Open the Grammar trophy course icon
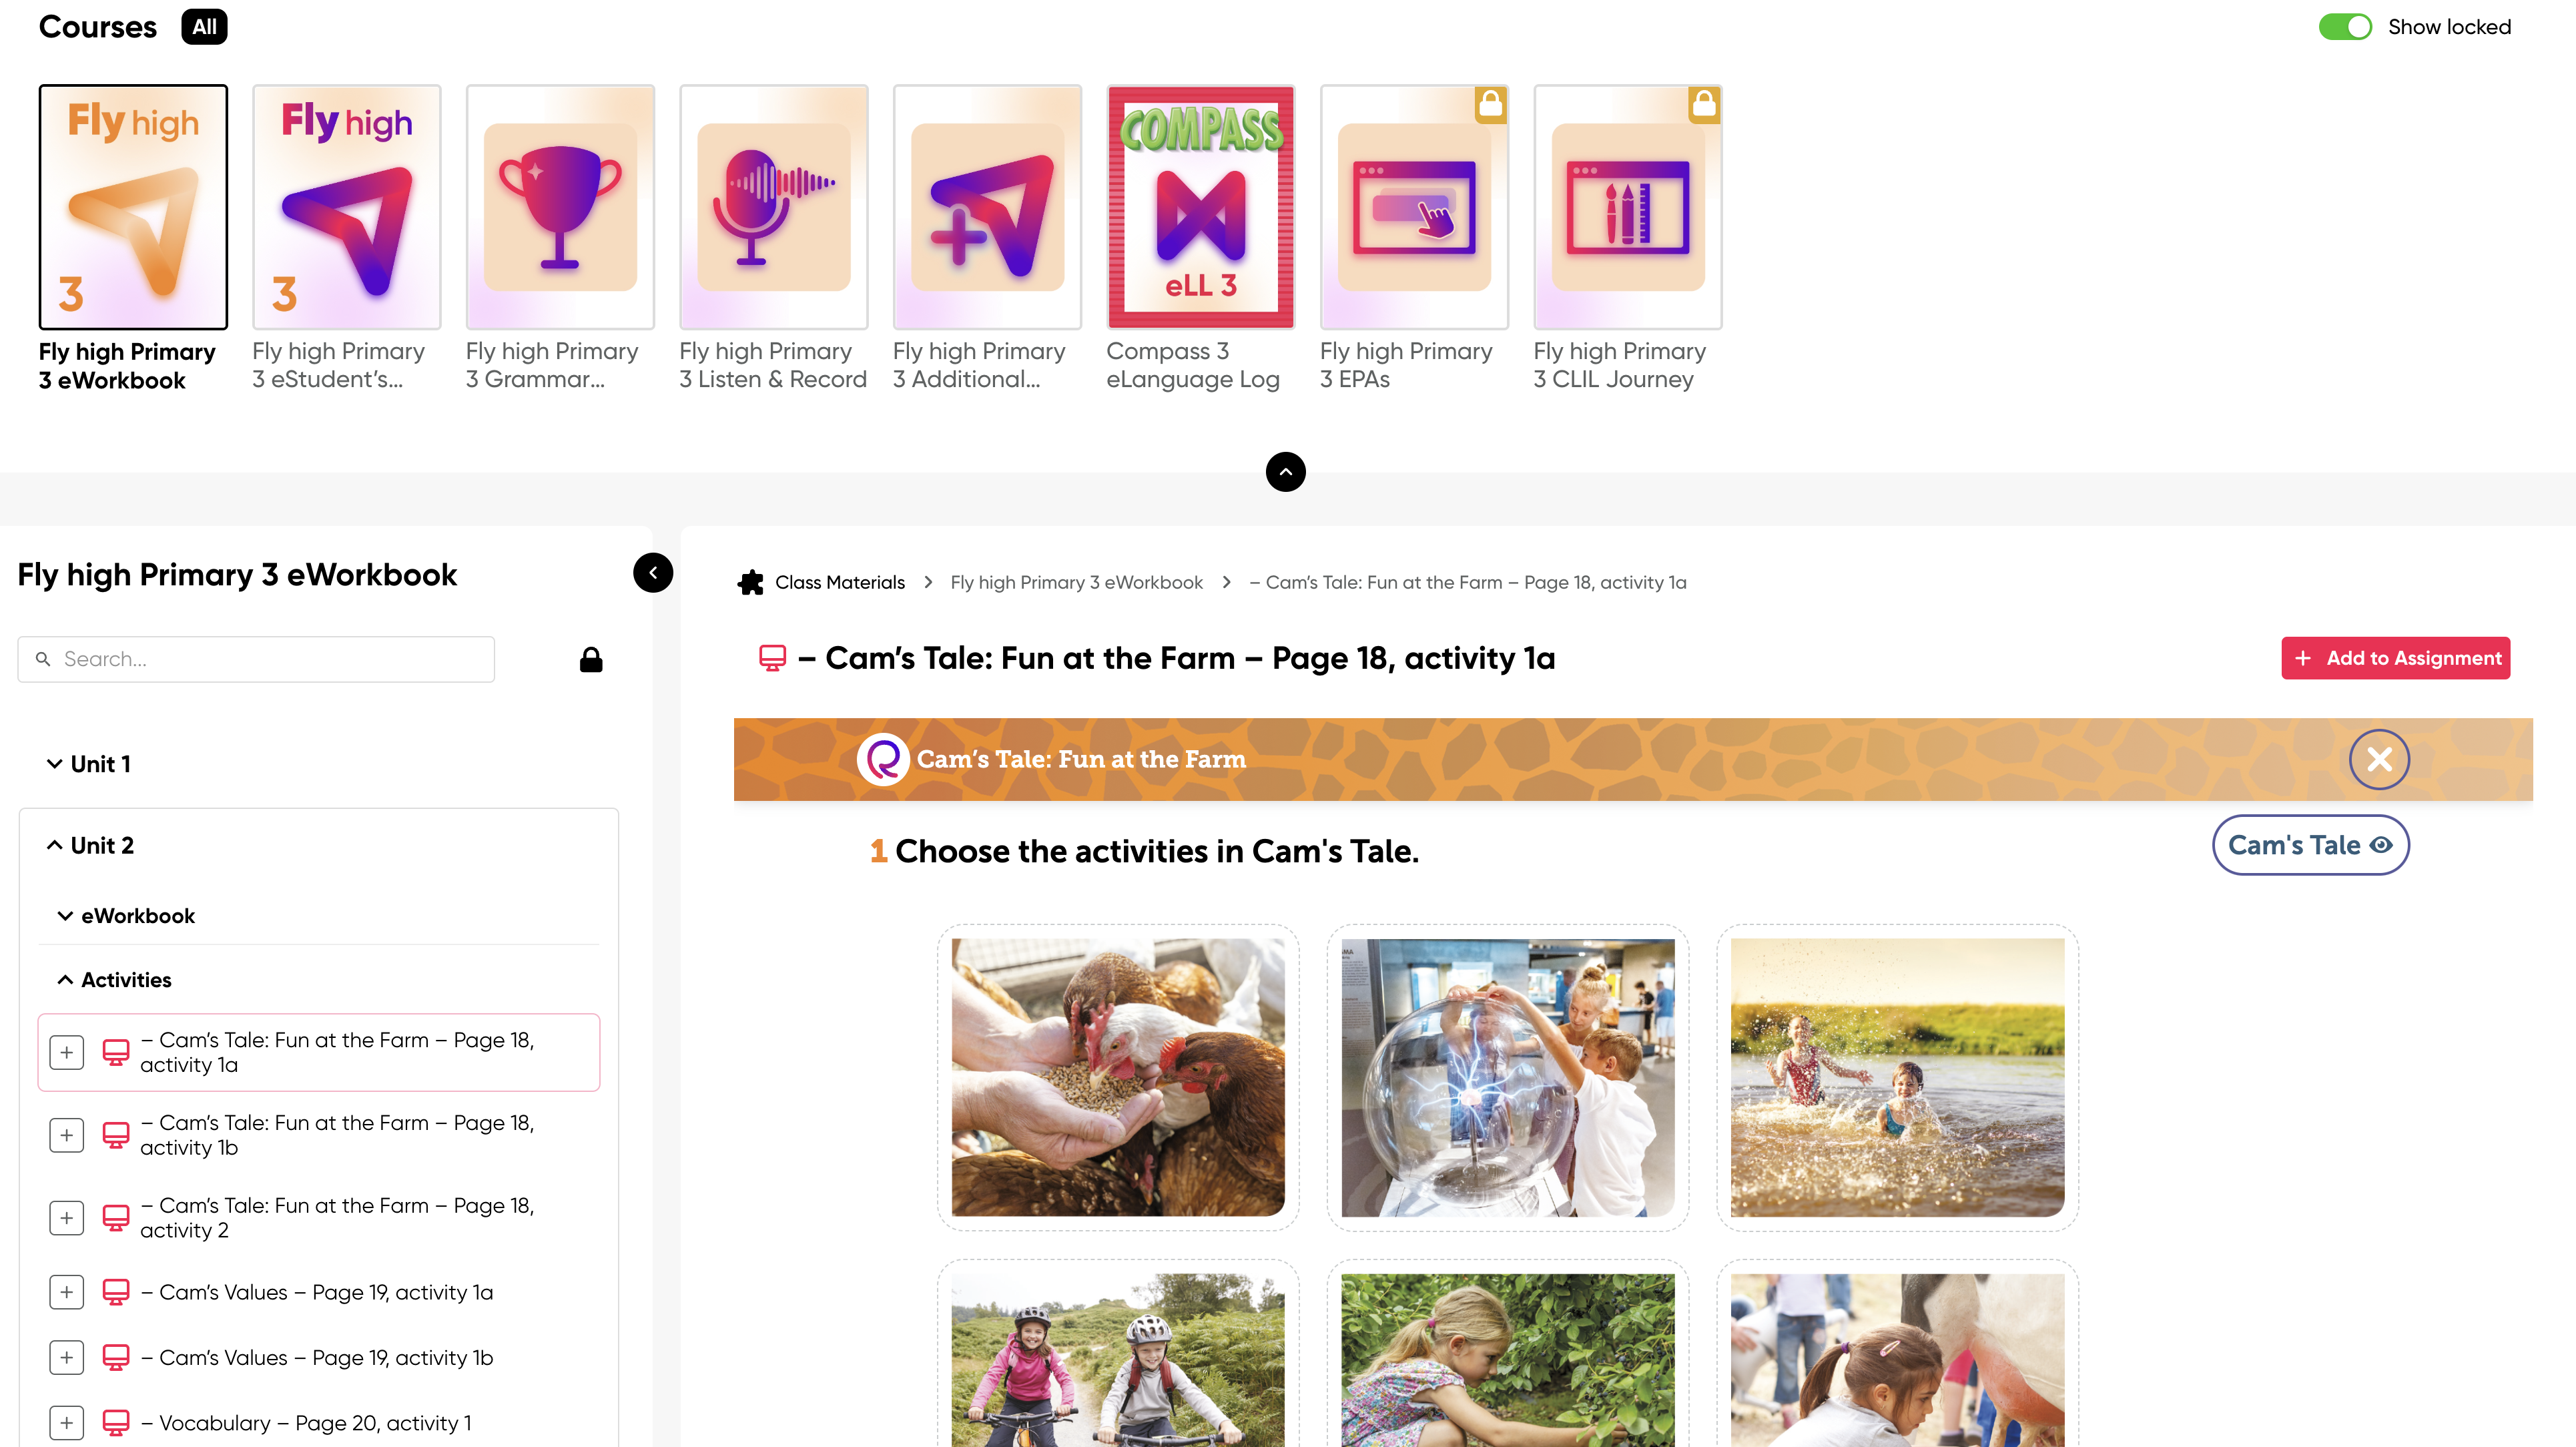 click(560, 207)
